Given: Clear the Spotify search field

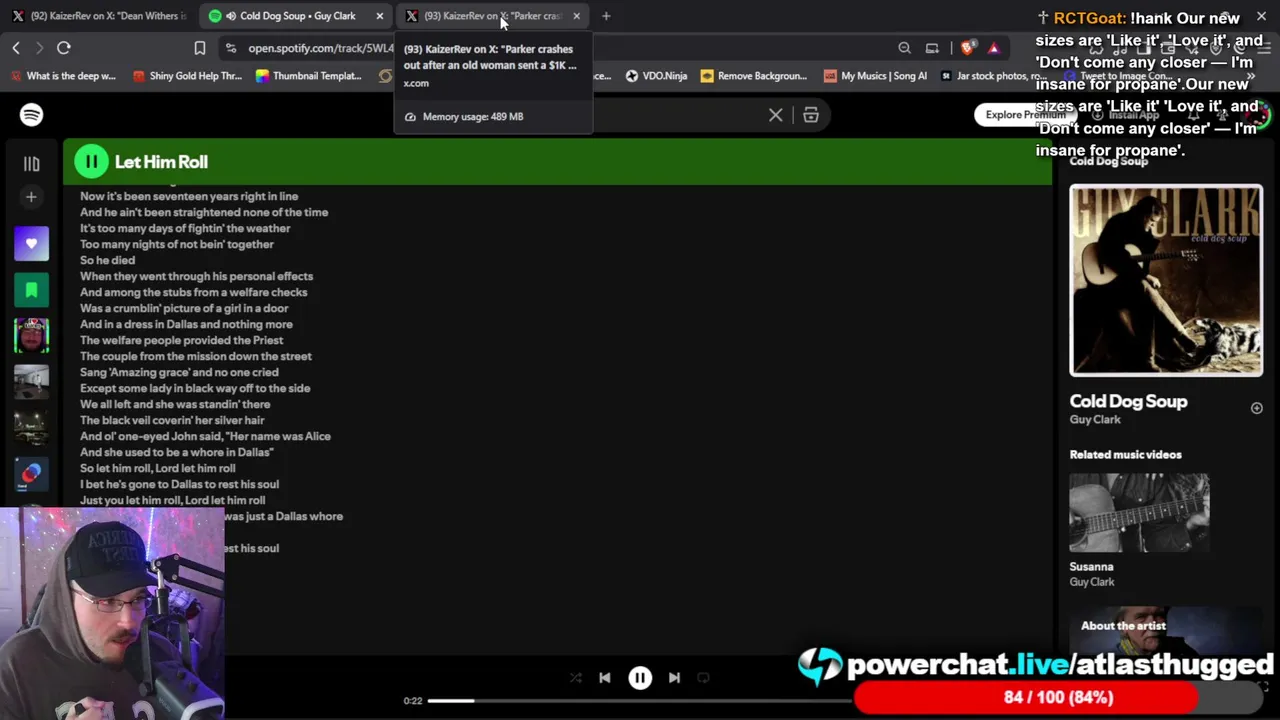Looking at the screenshot, I should [x=775, y=115].
